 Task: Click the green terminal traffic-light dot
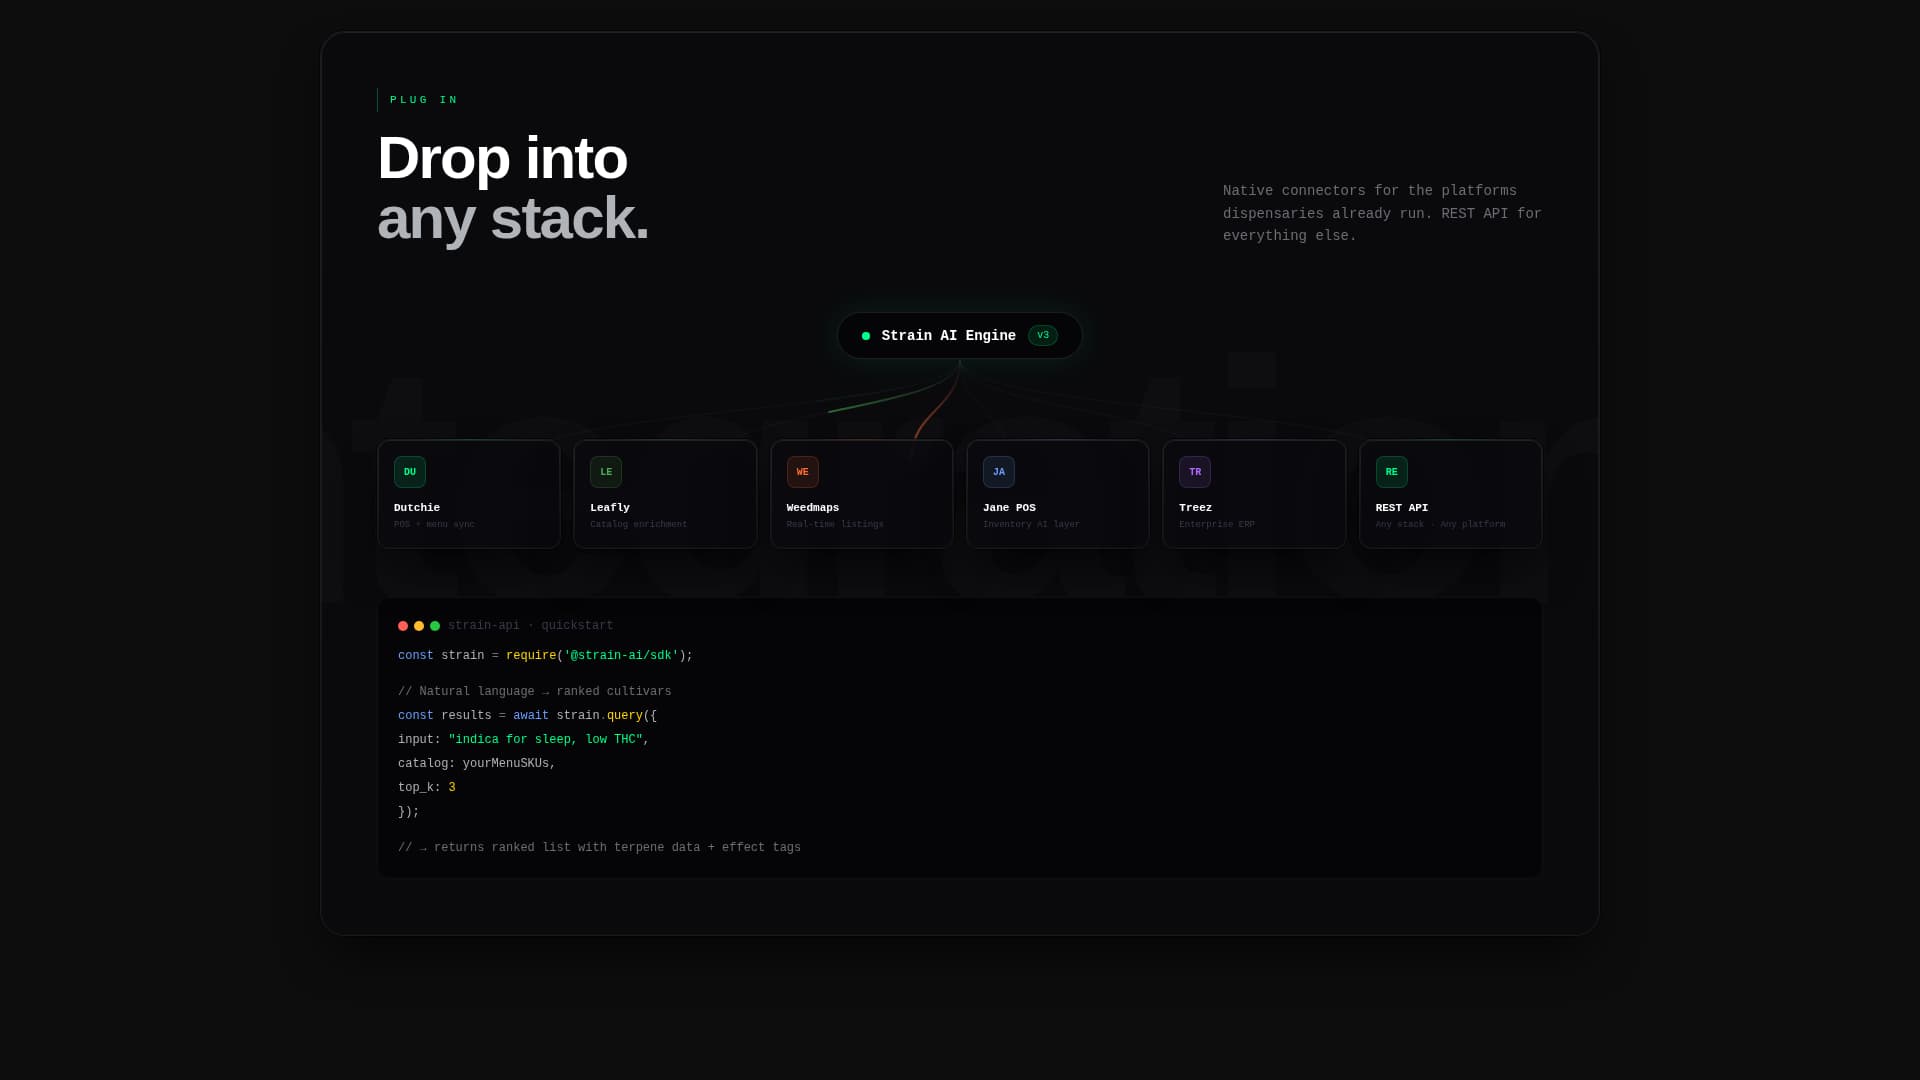435,625
